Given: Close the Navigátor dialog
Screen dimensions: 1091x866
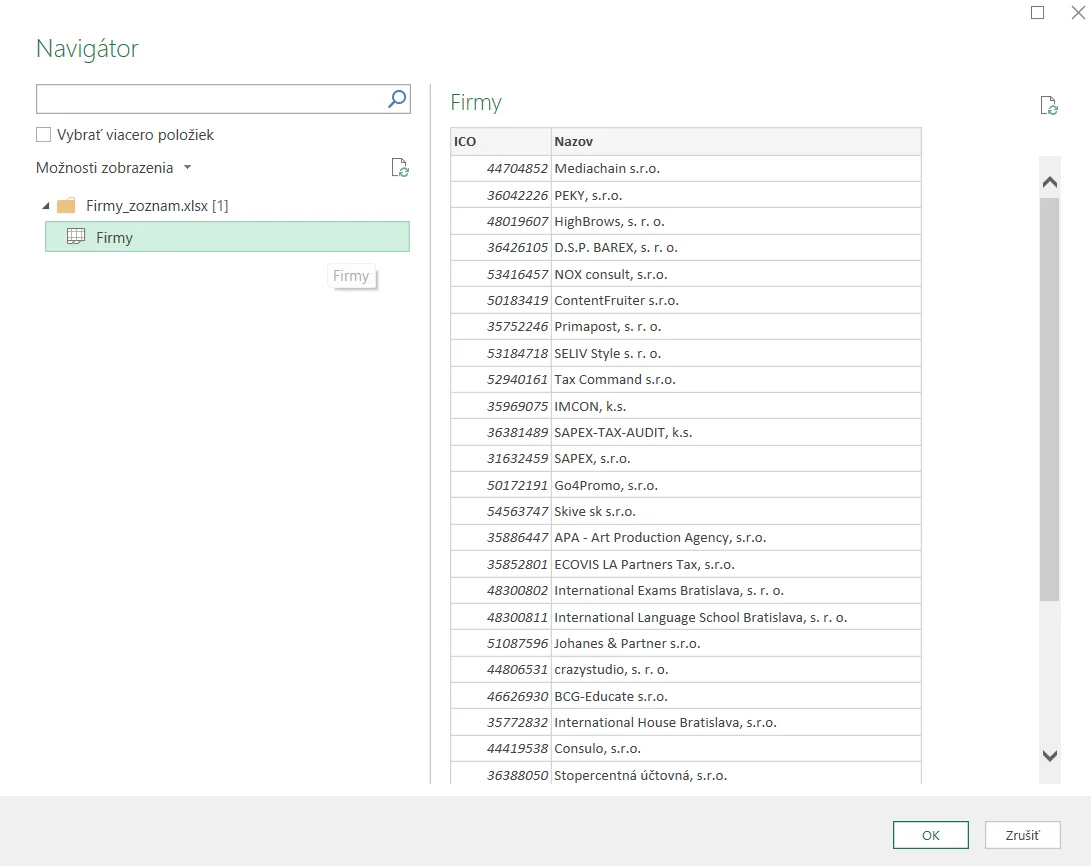Looking at the screenshot, I should tap(1078, 13).
